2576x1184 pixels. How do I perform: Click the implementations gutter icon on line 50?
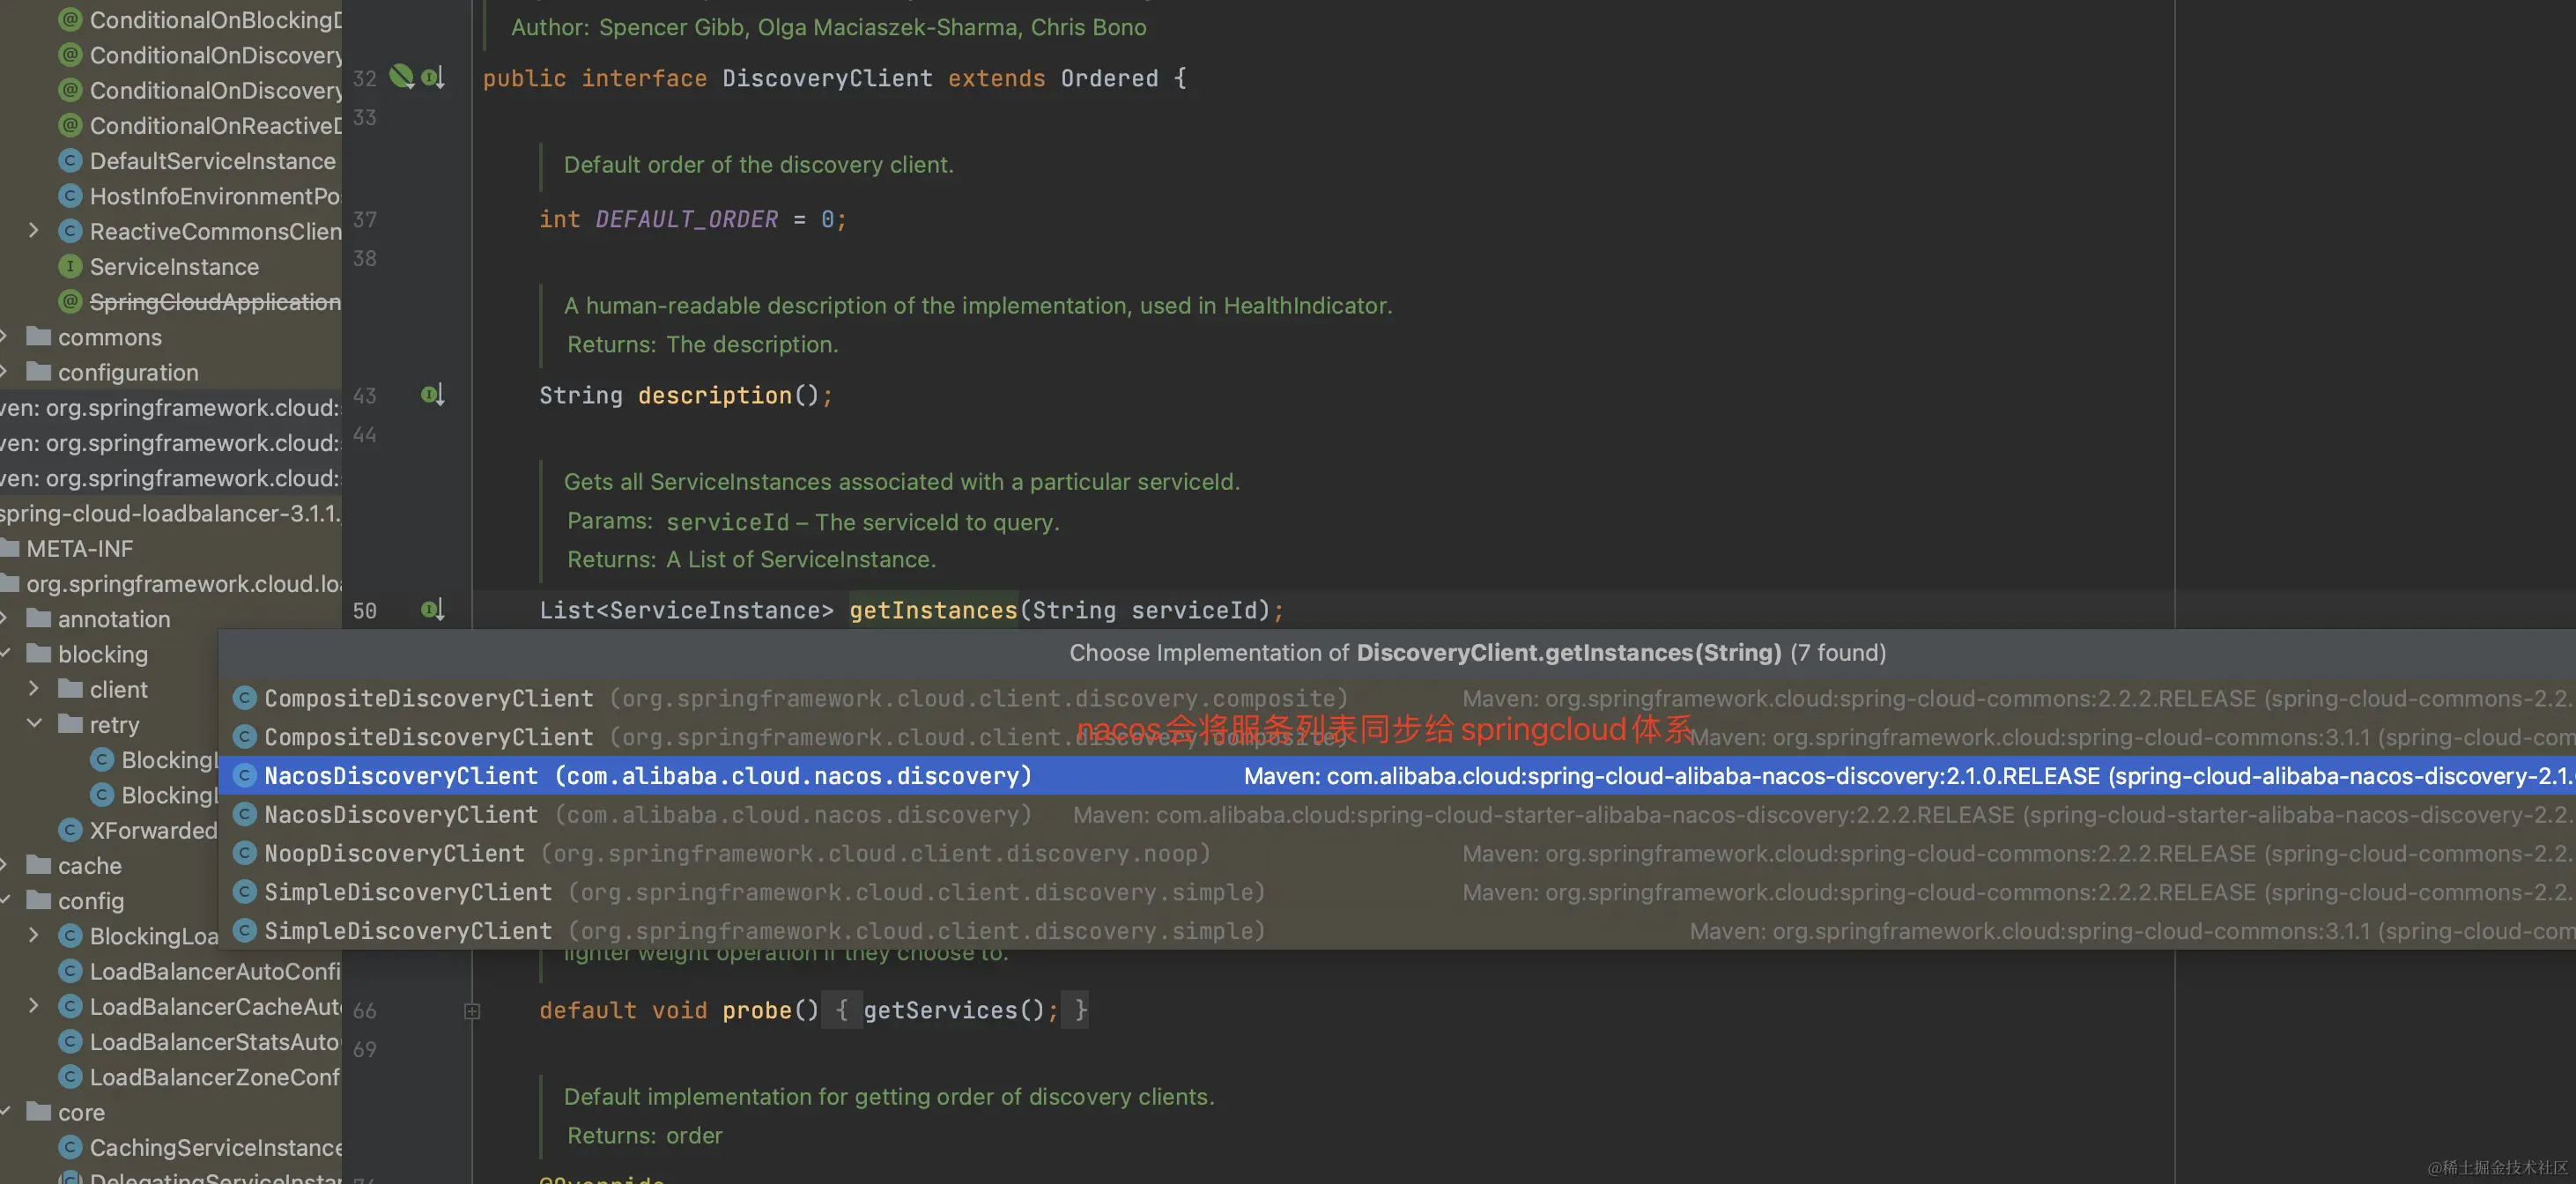pyautogui.click(x=432, y=609)
